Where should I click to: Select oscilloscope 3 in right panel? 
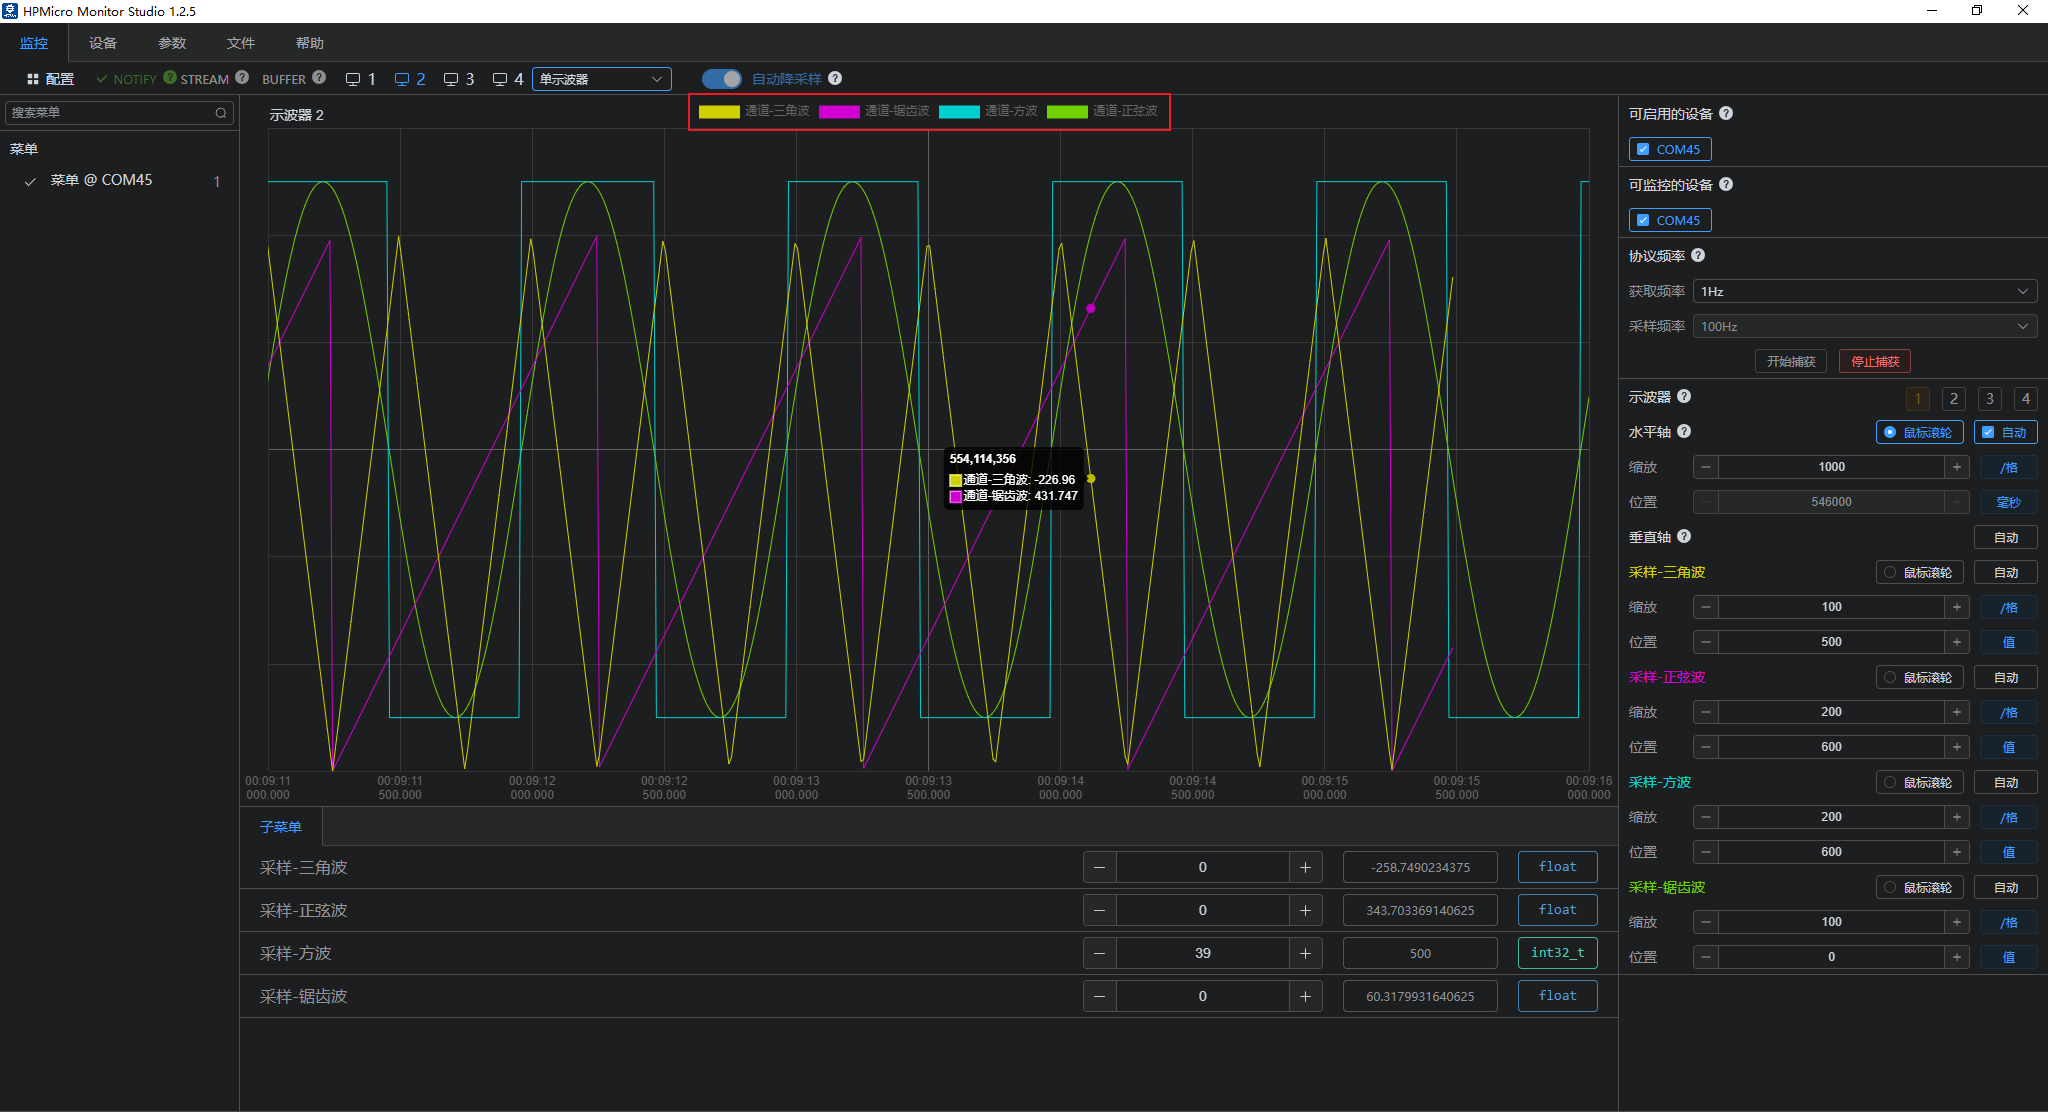click(x=1990, y=398)
